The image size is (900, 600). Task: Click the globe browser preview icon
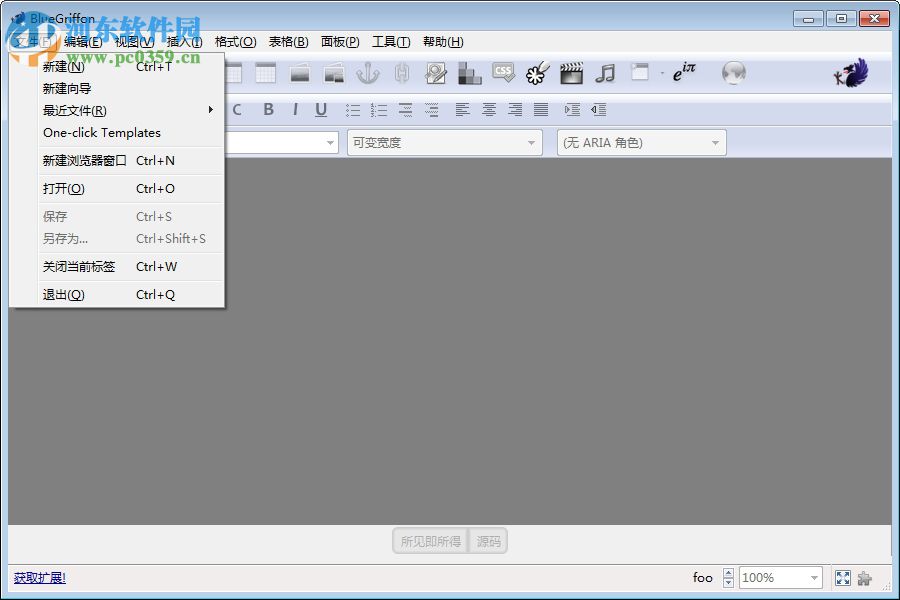click(x=734, y=73)
